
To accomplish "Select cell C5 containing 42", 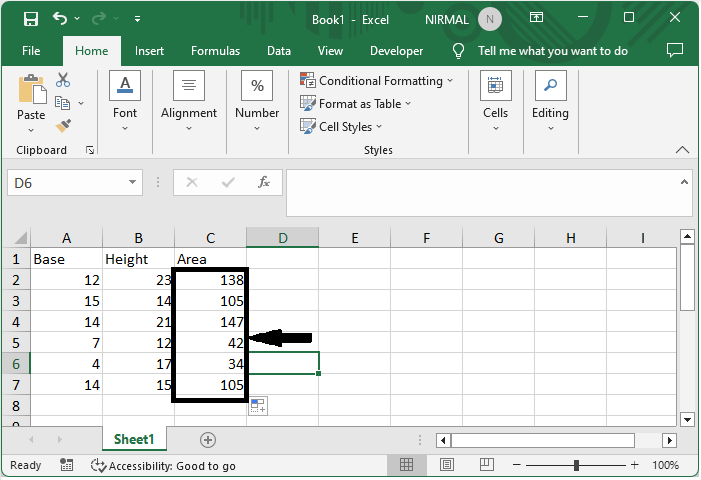I will pyautogui.click(x=211, y=340).
